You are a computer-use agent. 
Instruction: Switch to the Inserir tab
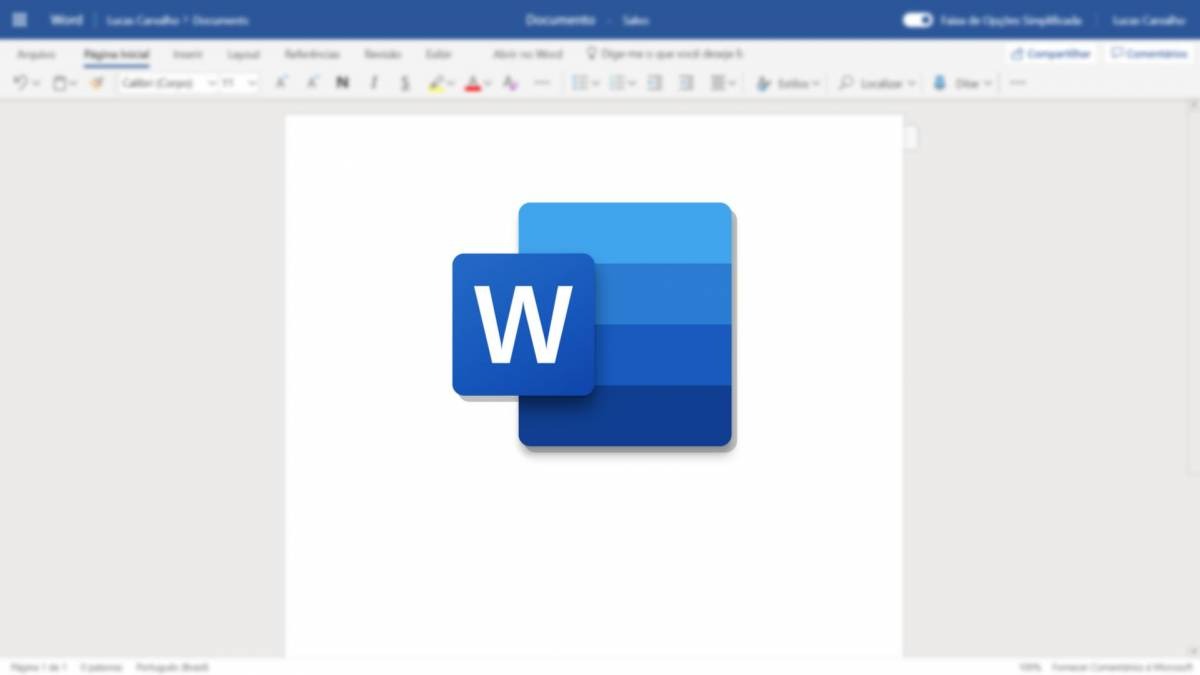(x=187, y=54)
